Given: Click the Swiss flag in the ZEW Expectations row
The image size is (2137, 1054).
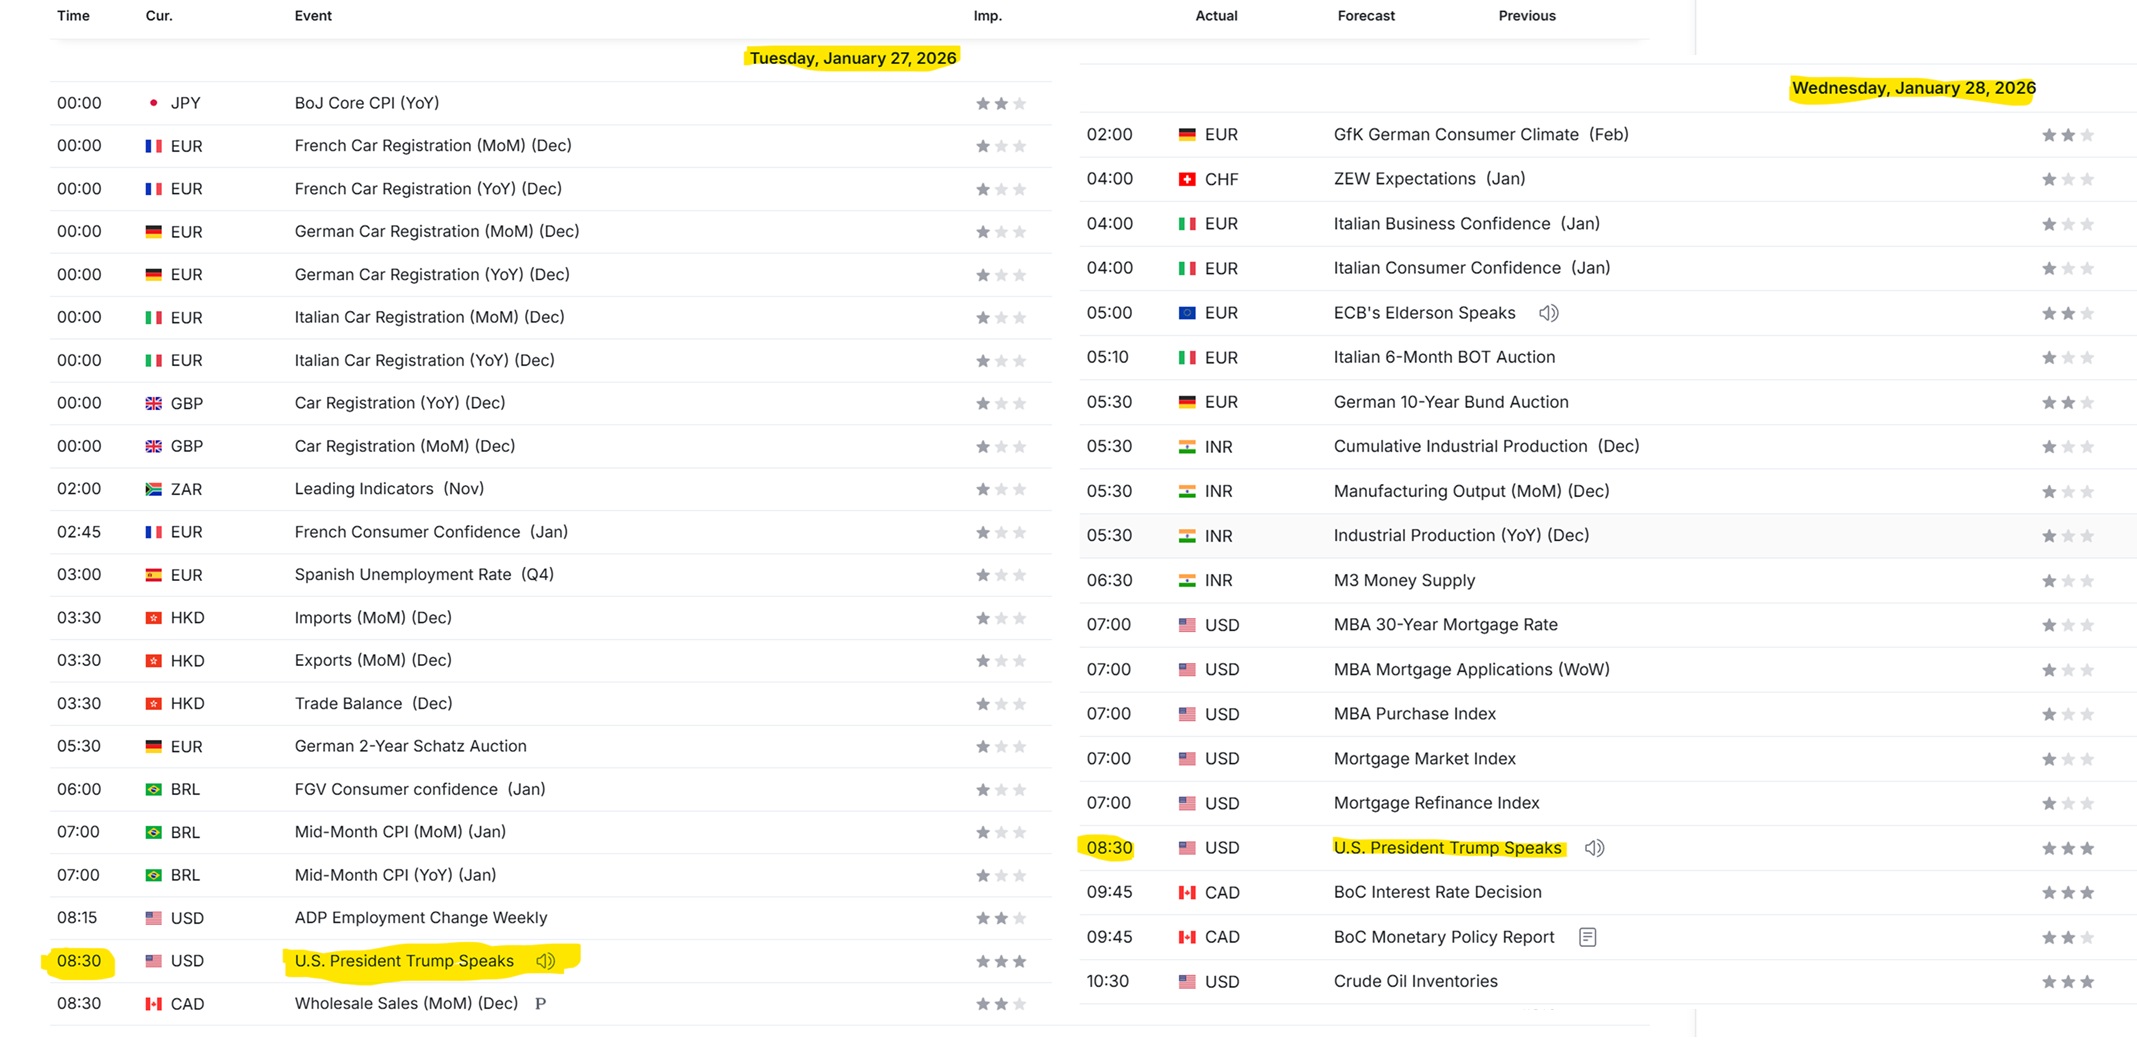Looking at the screenshot, I should [x=1187, y=179].
